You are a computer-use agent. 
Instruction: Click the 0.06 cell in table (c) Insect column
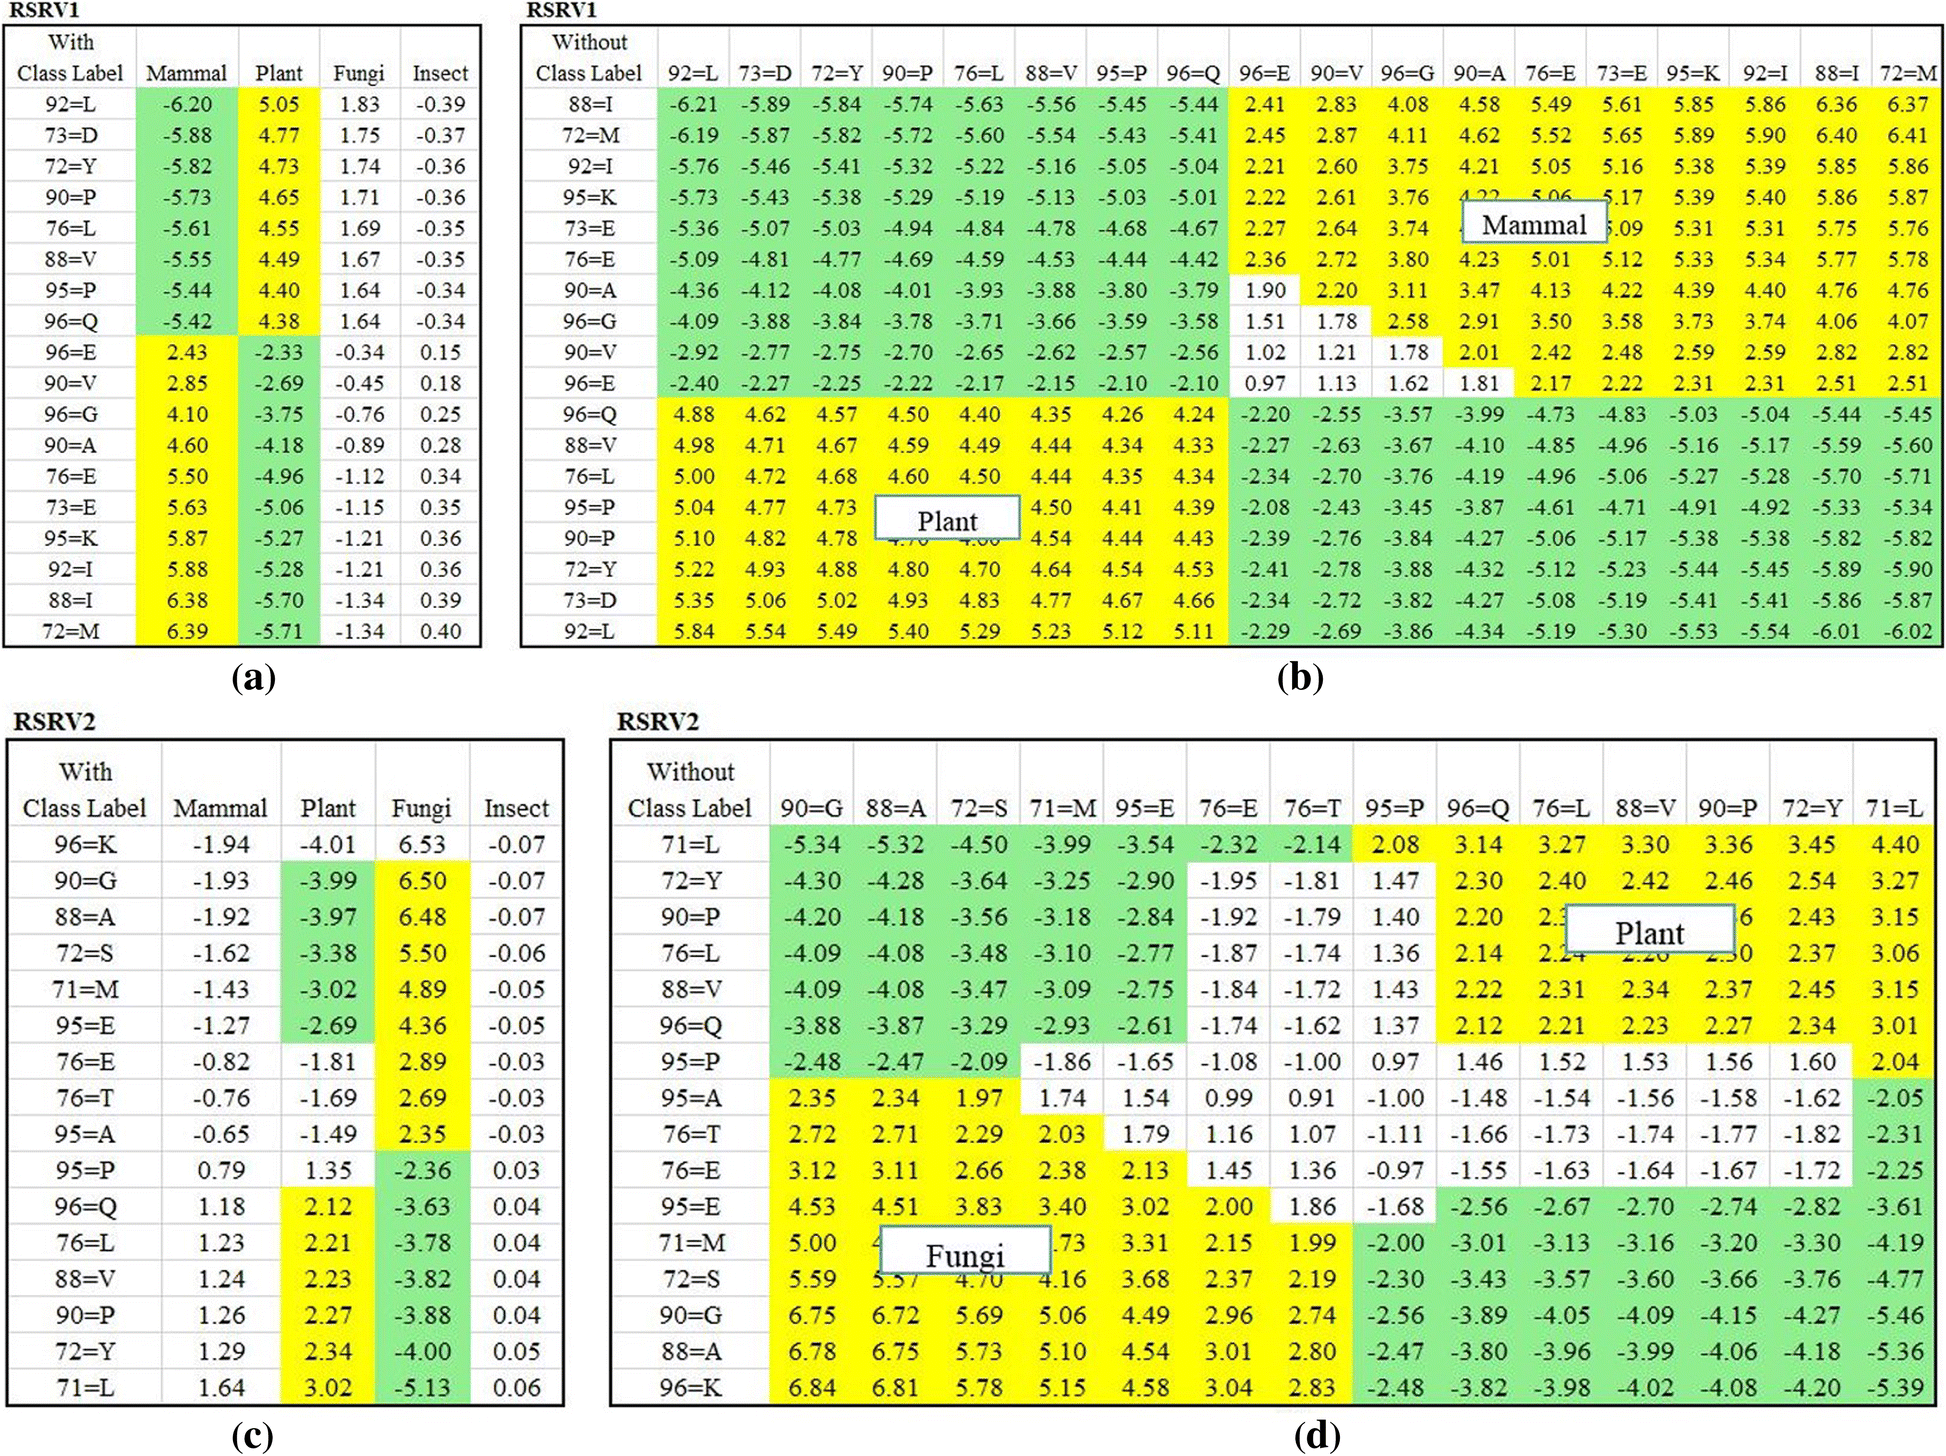coord(516,1387)
